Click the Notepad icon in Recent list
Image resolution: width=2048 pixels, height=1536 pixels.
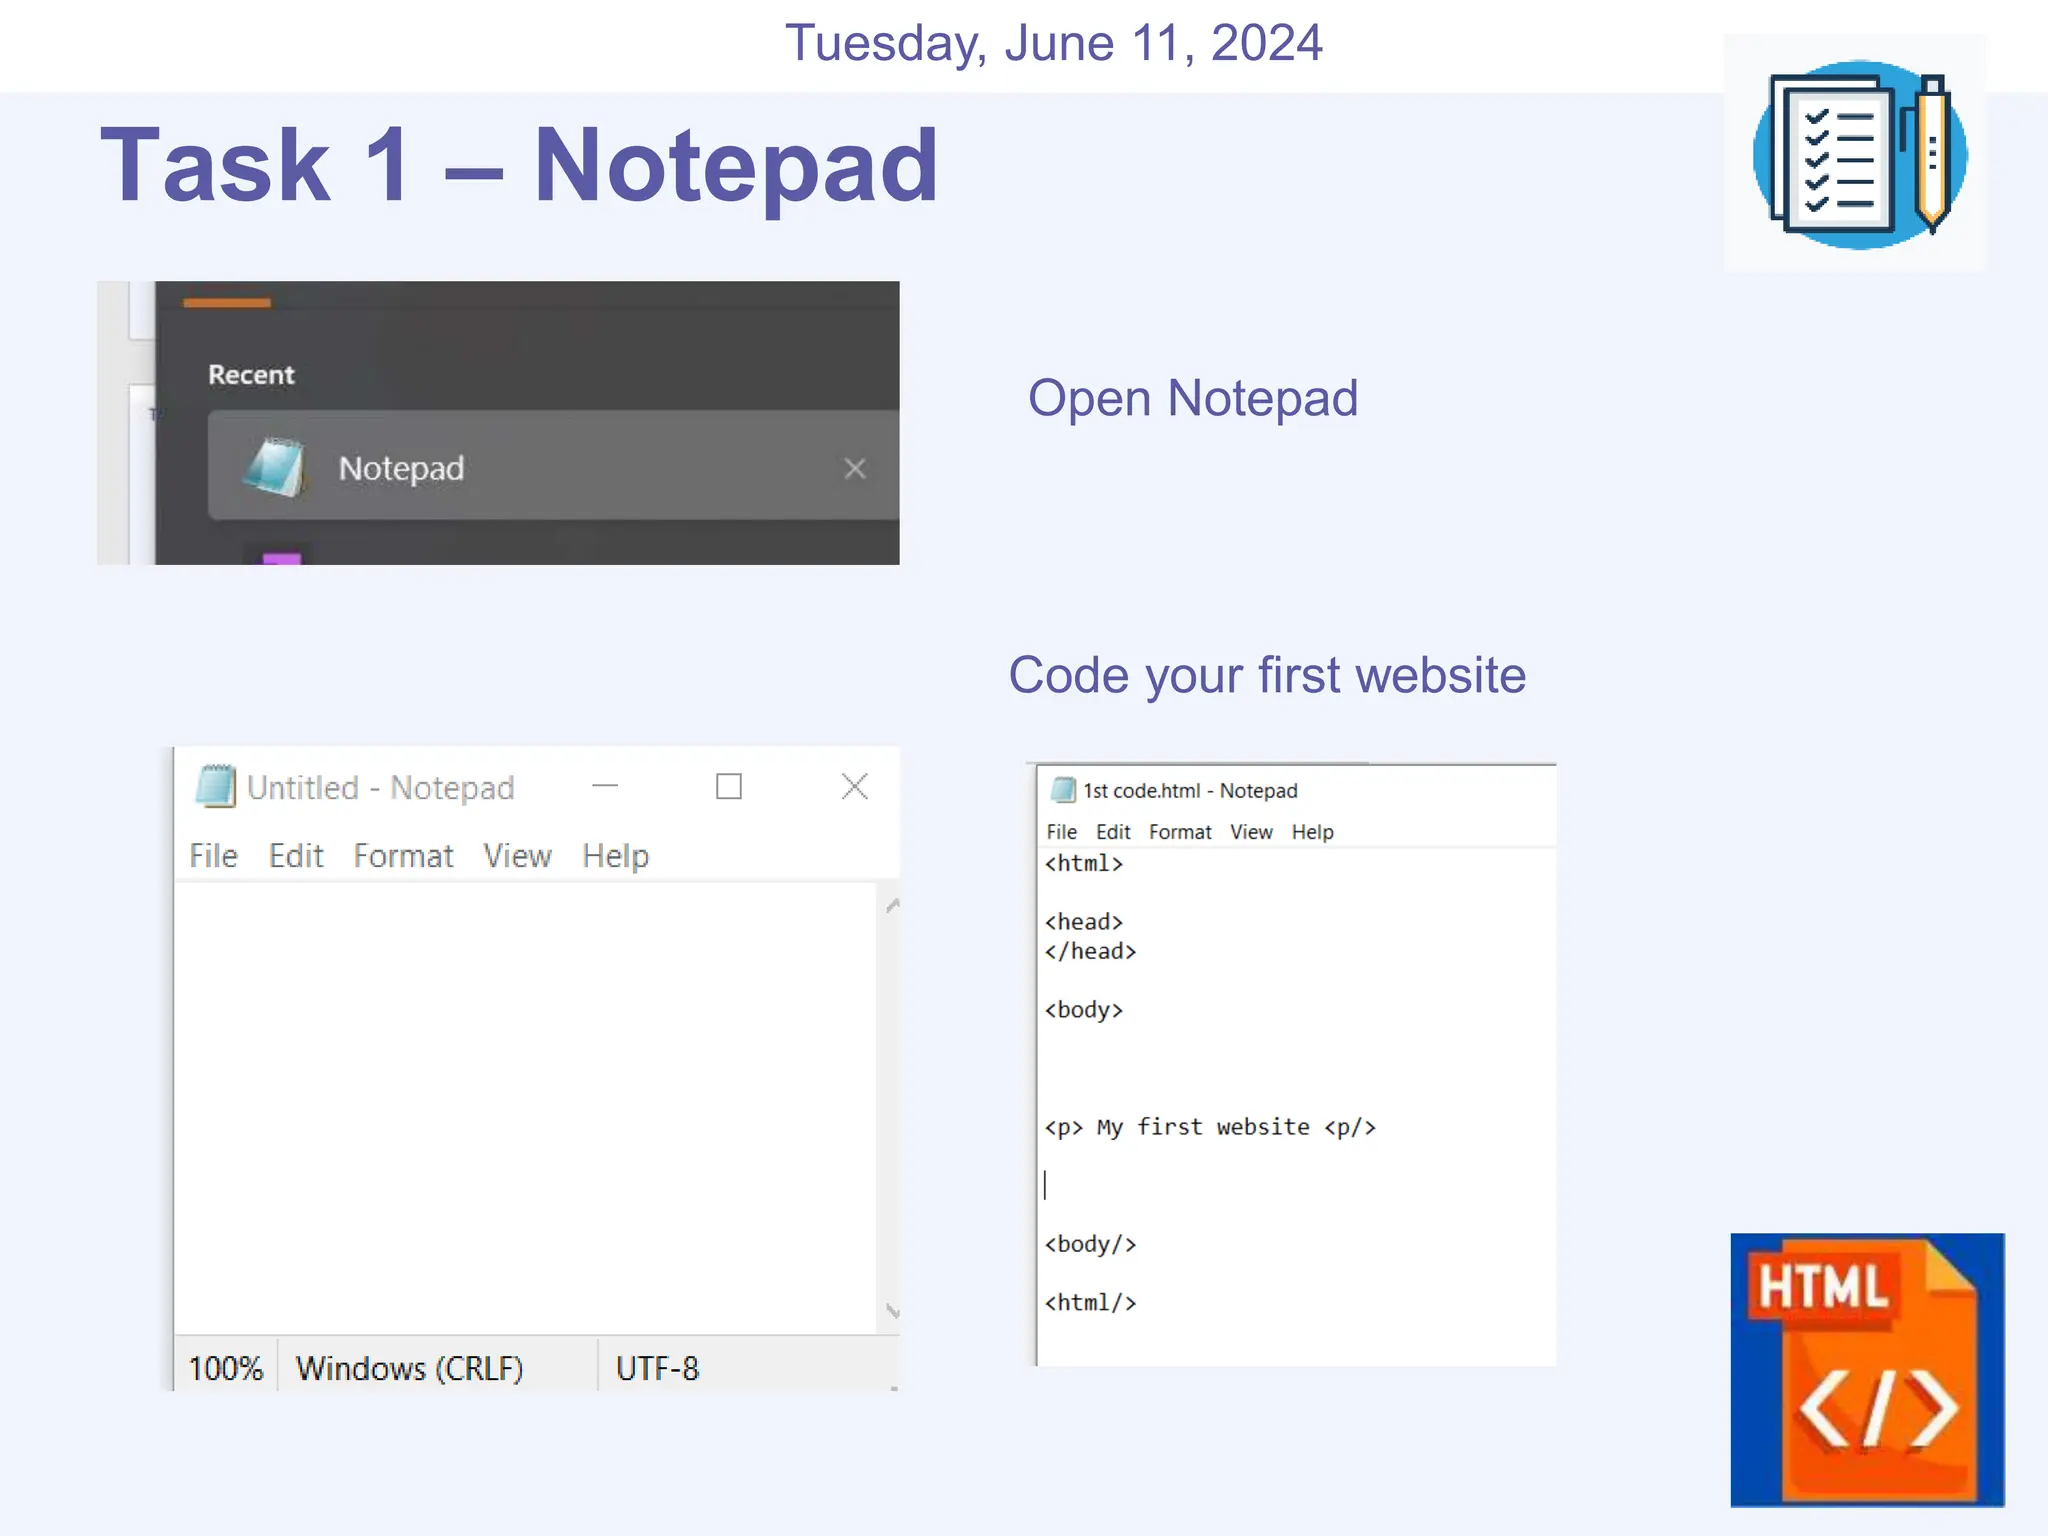[275, 467]
